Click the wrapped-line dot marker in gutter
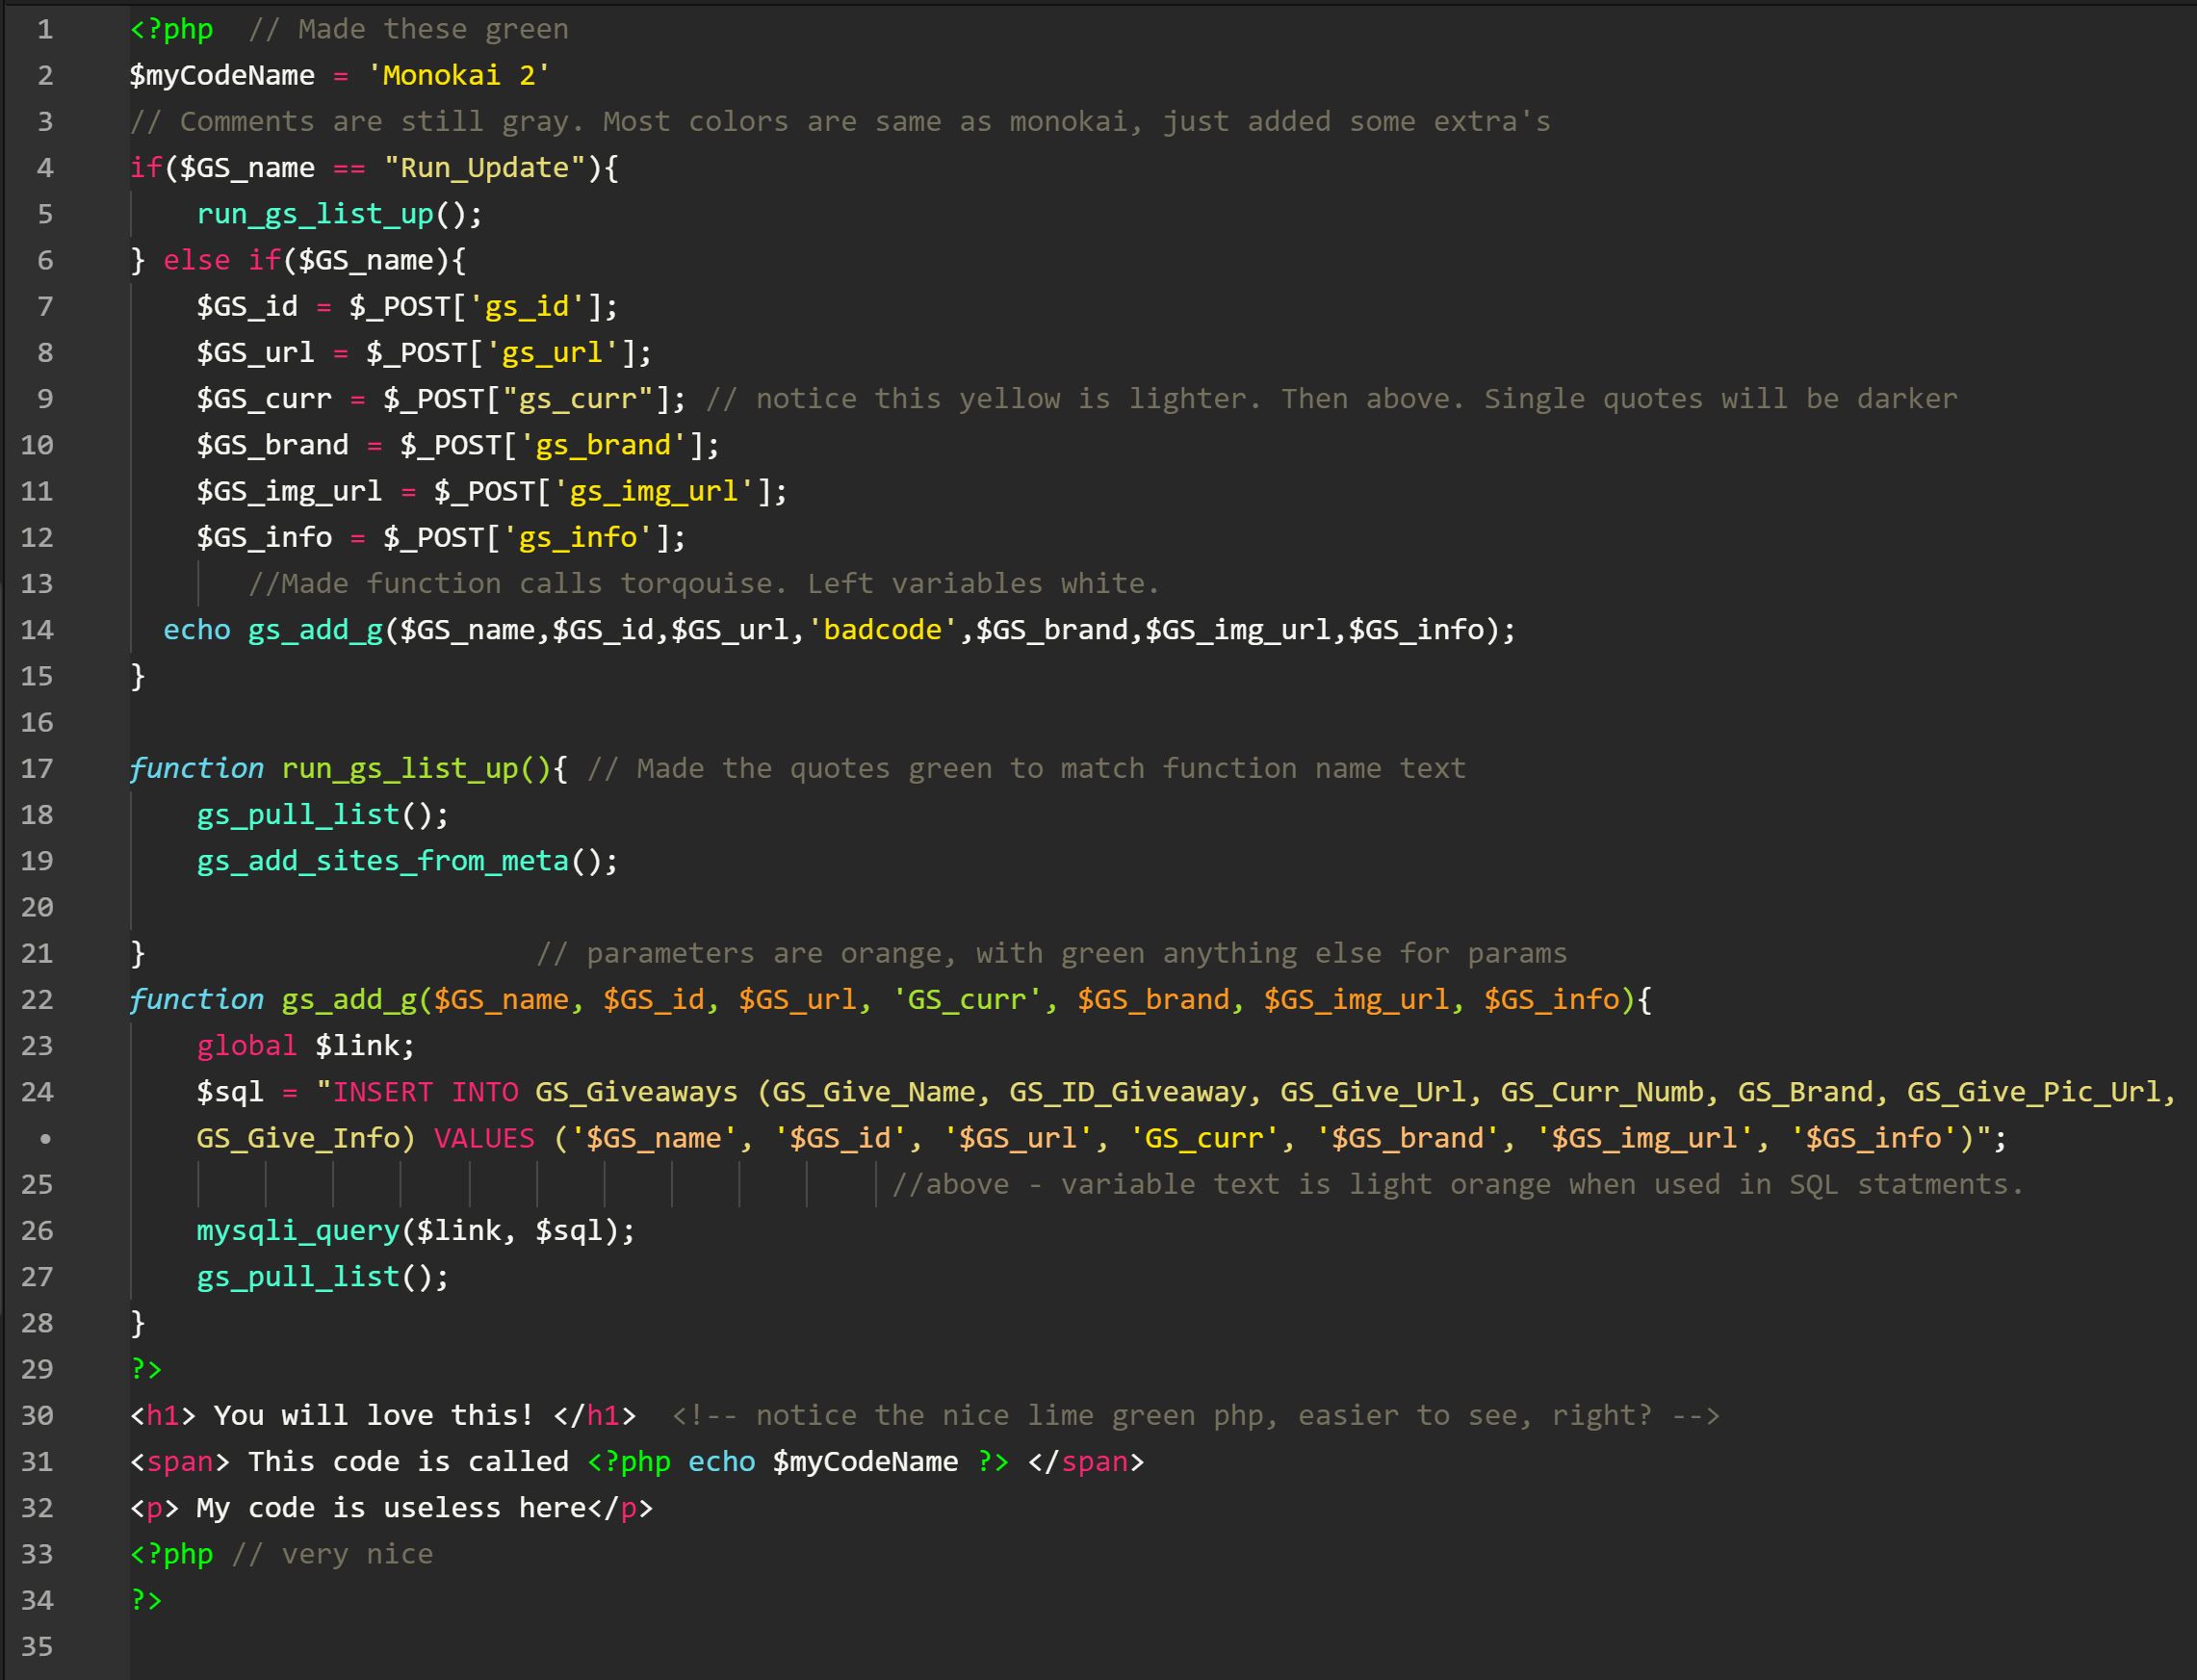This screenshot has width=2197, height=1680. [x=45, y=1138]
